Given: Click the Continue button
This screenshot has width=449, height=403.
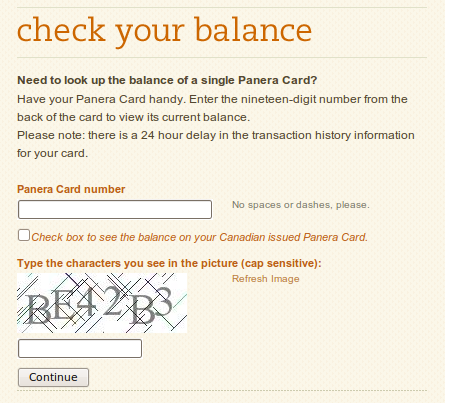Looking at the screenshot, I should 53,377.
